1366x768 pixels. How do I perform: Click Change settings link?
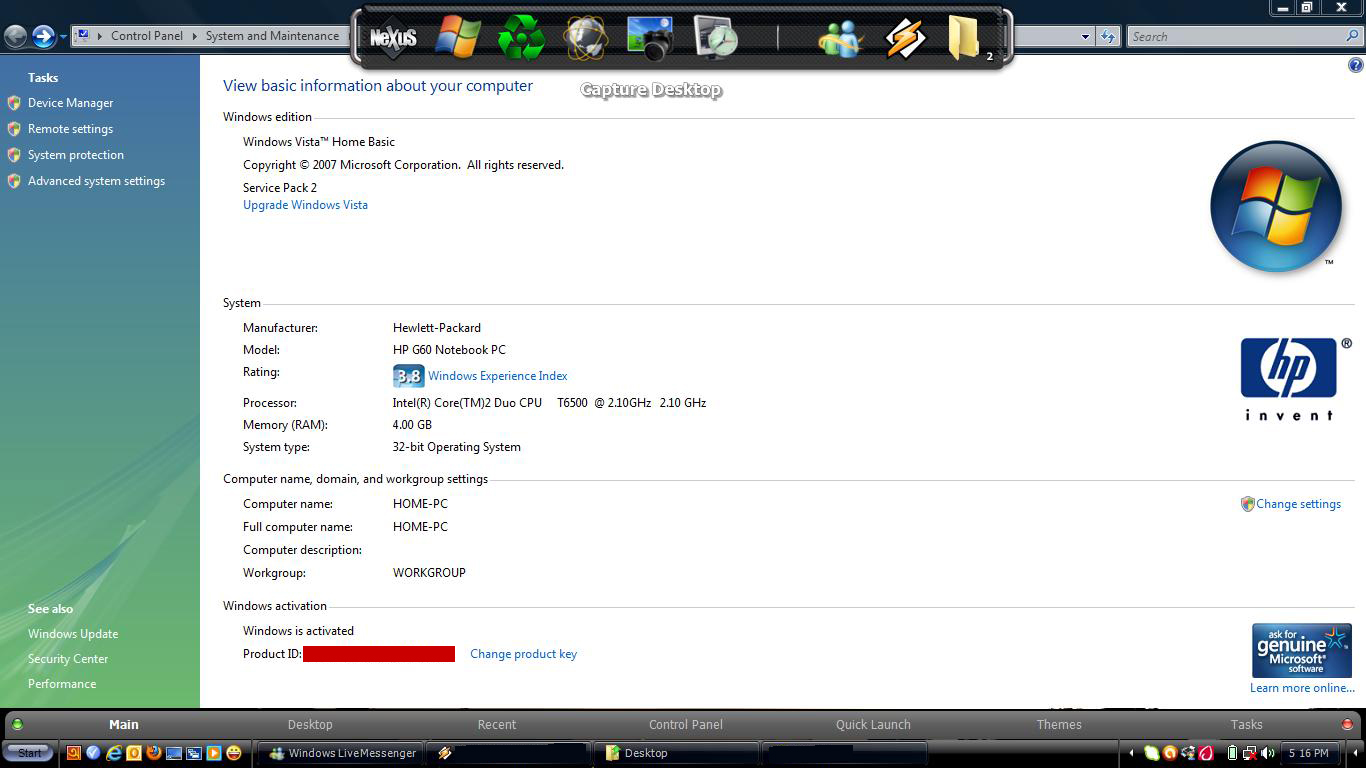point(1298,504)
